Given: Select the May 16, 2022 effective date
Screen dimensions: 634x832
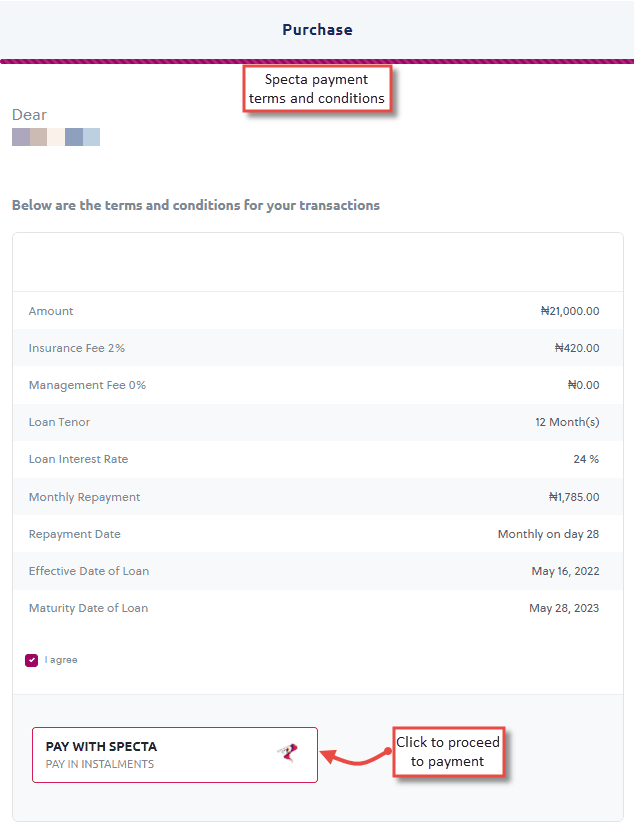Looking at the screenshot, I should [x=565, y=571].
